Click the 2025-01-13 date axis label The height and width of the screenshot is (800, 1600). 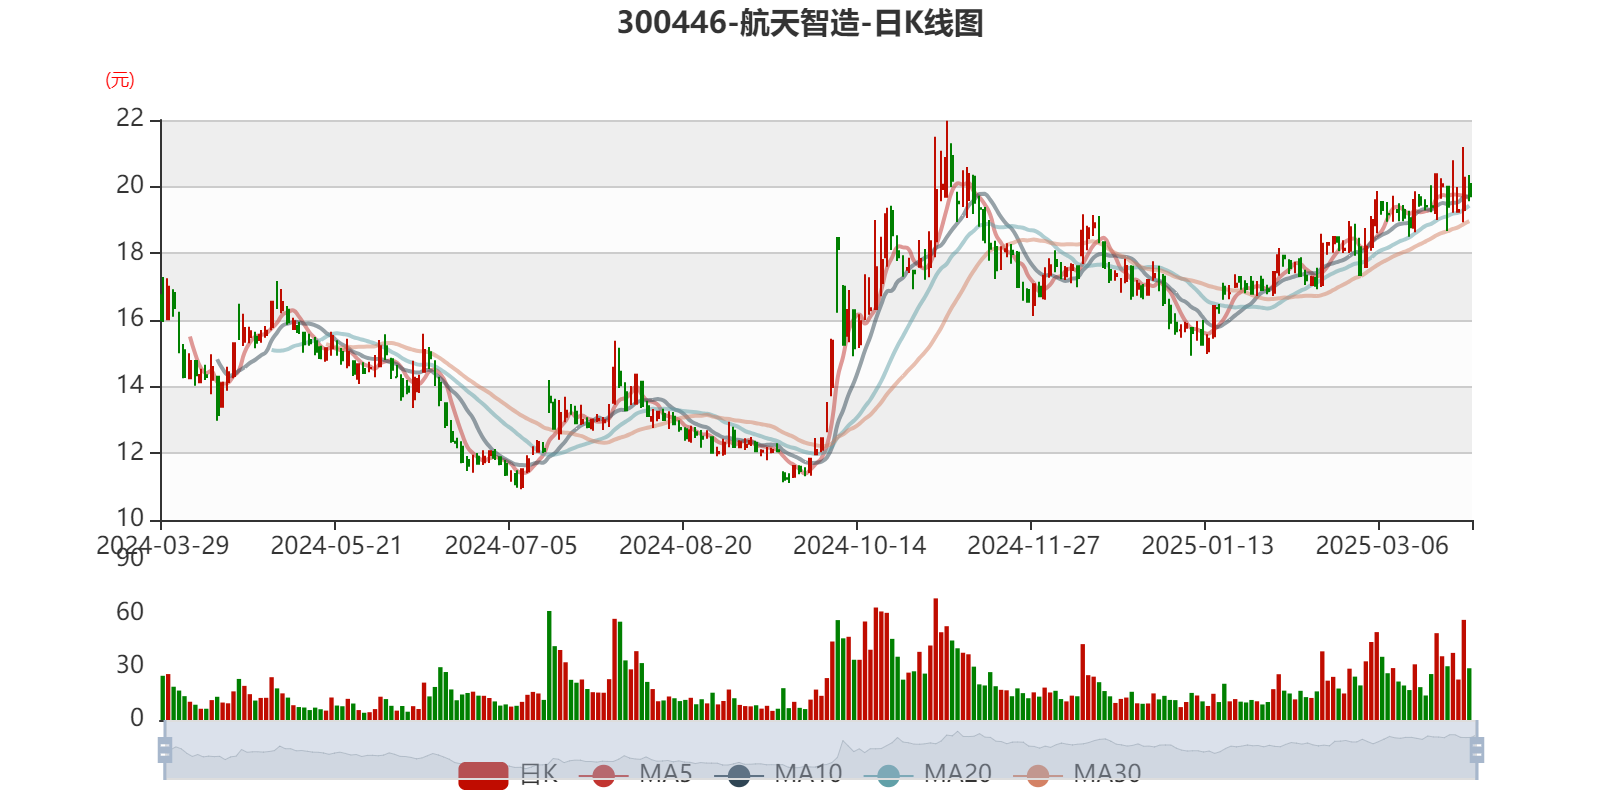pos(1207,546)
